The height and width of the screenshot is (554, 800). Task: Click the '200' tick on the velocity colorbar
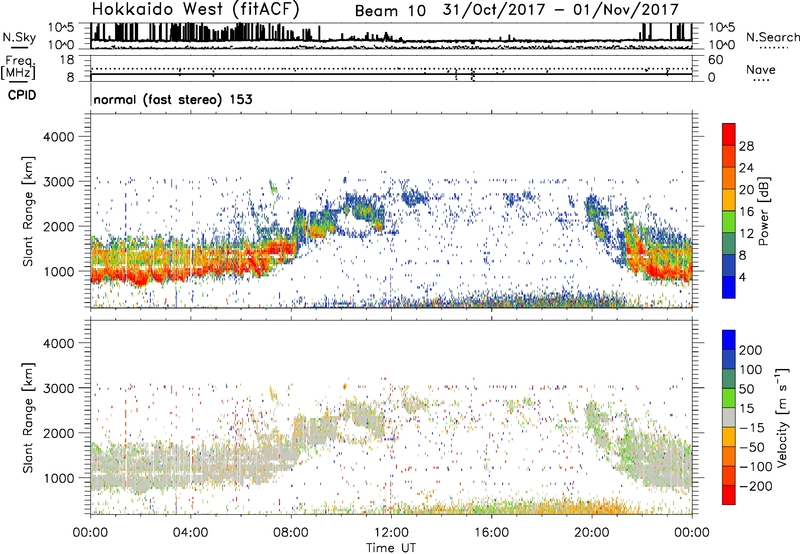tap(751, 350)
